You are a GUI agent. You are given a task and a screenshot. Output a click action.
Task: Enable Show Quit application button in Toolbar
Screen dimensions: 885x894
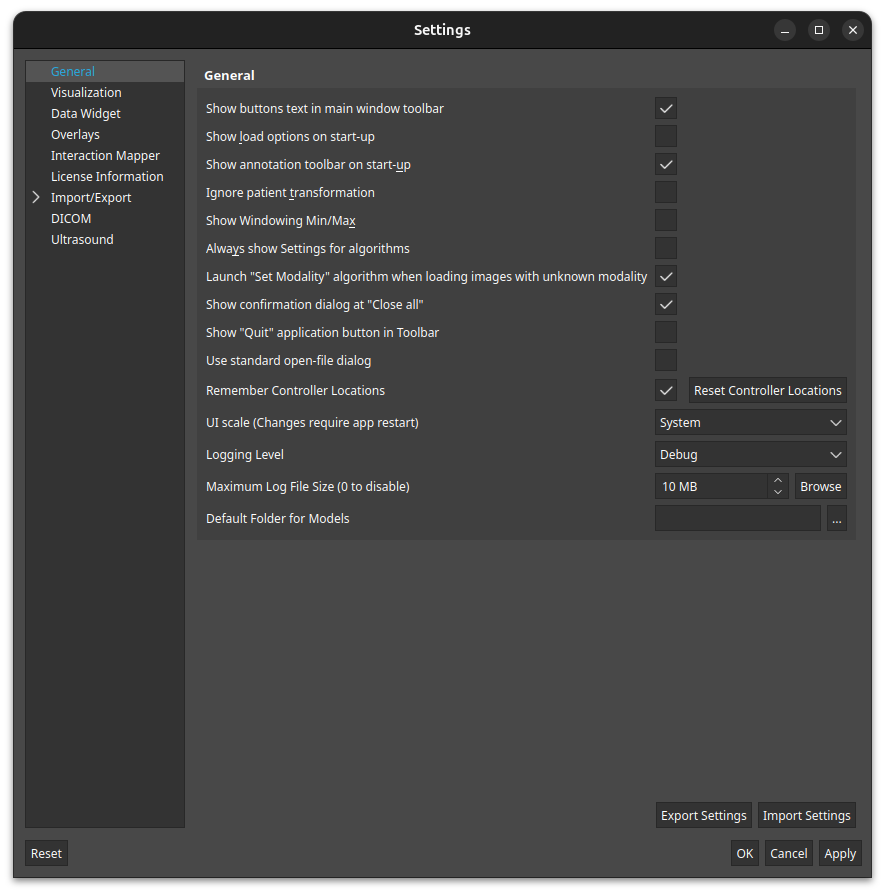click(665, 332)
